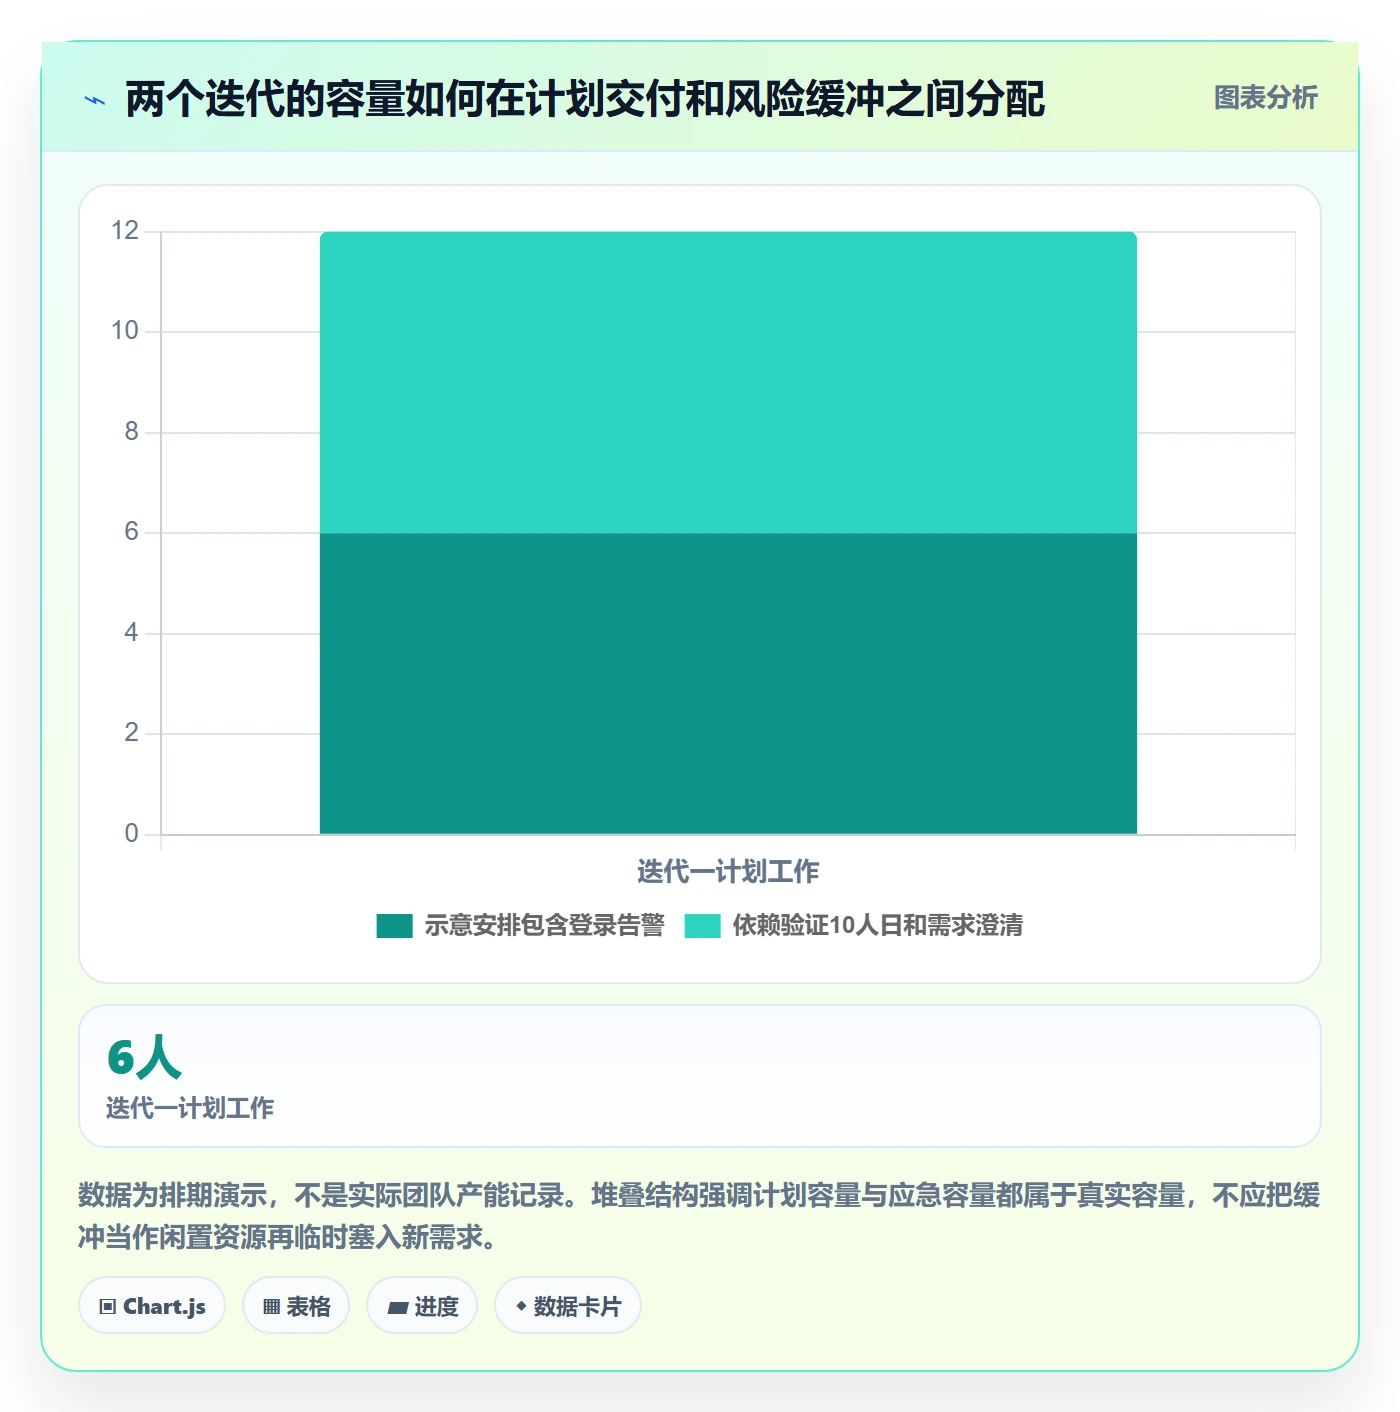Click the 表格 tag chip
1400x1412 pixels.
coord(296,1306)
